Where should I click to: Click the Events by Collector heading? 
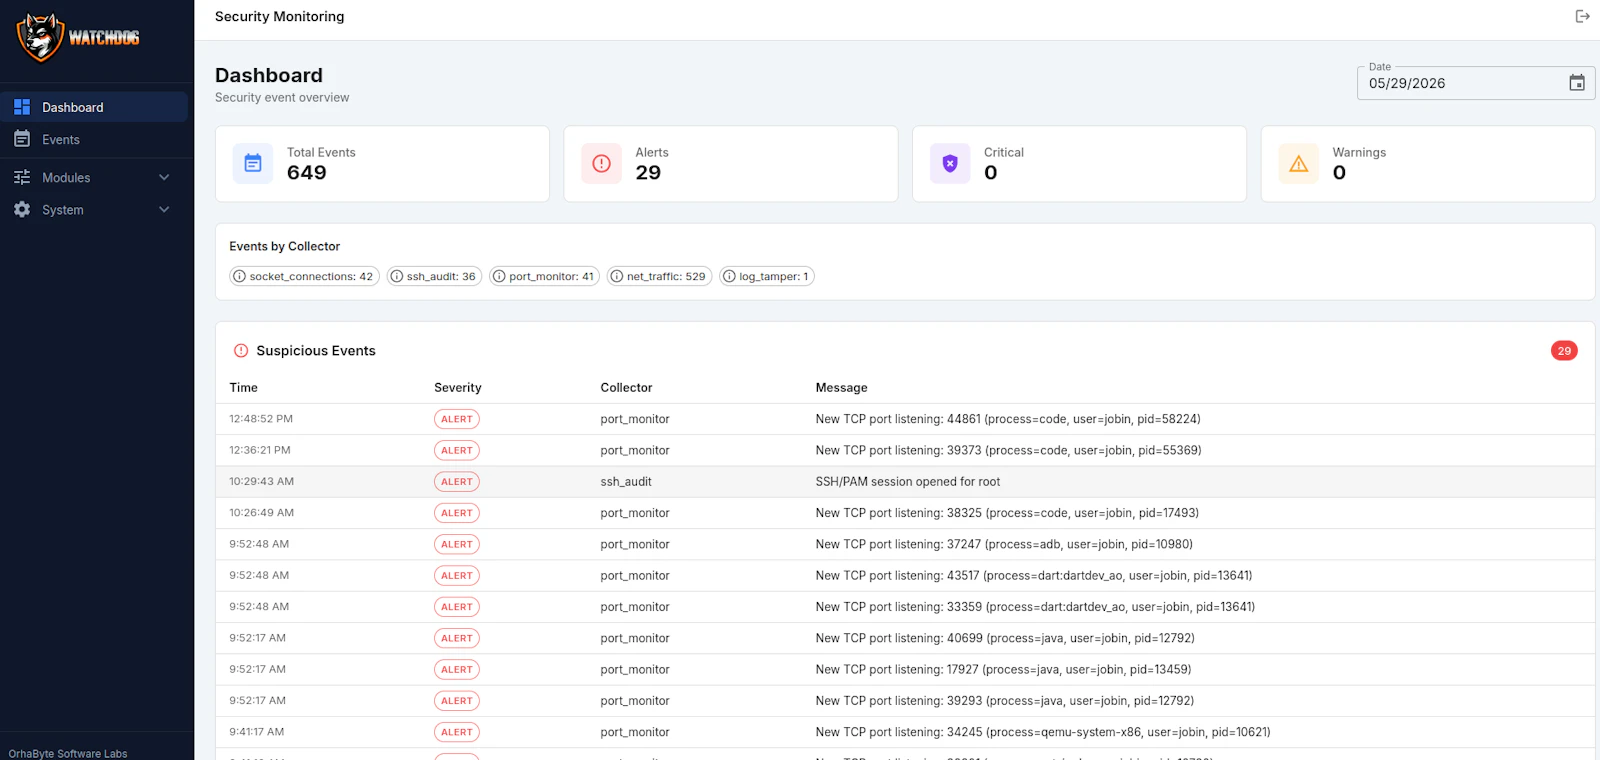click(x=284, y=246)
